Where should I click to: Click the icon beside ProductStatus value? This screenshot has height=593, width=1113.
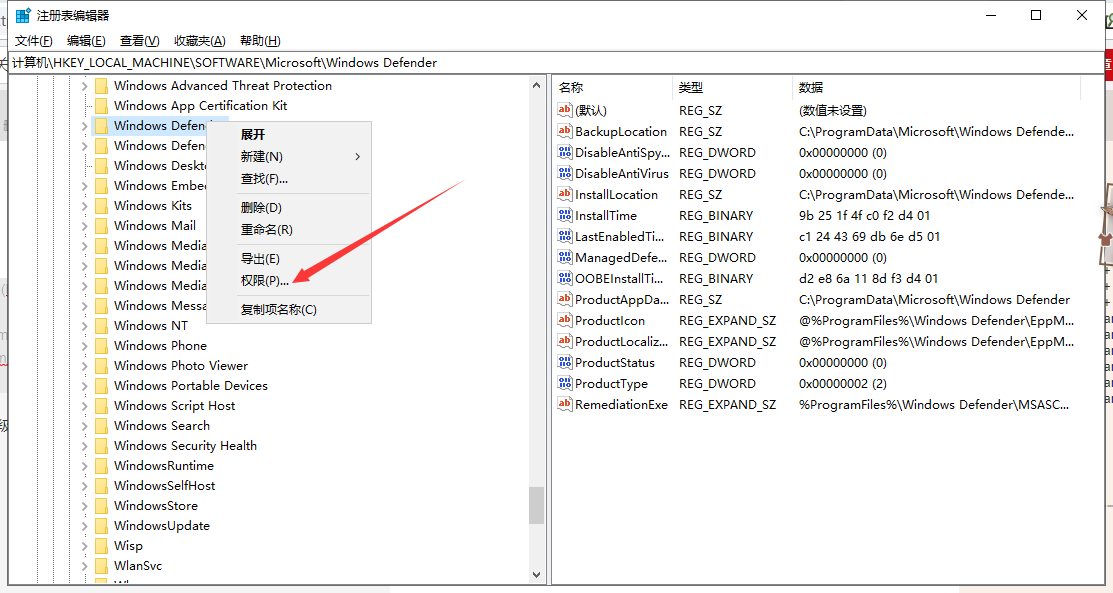pyautogui.click(x=564, y=361)
